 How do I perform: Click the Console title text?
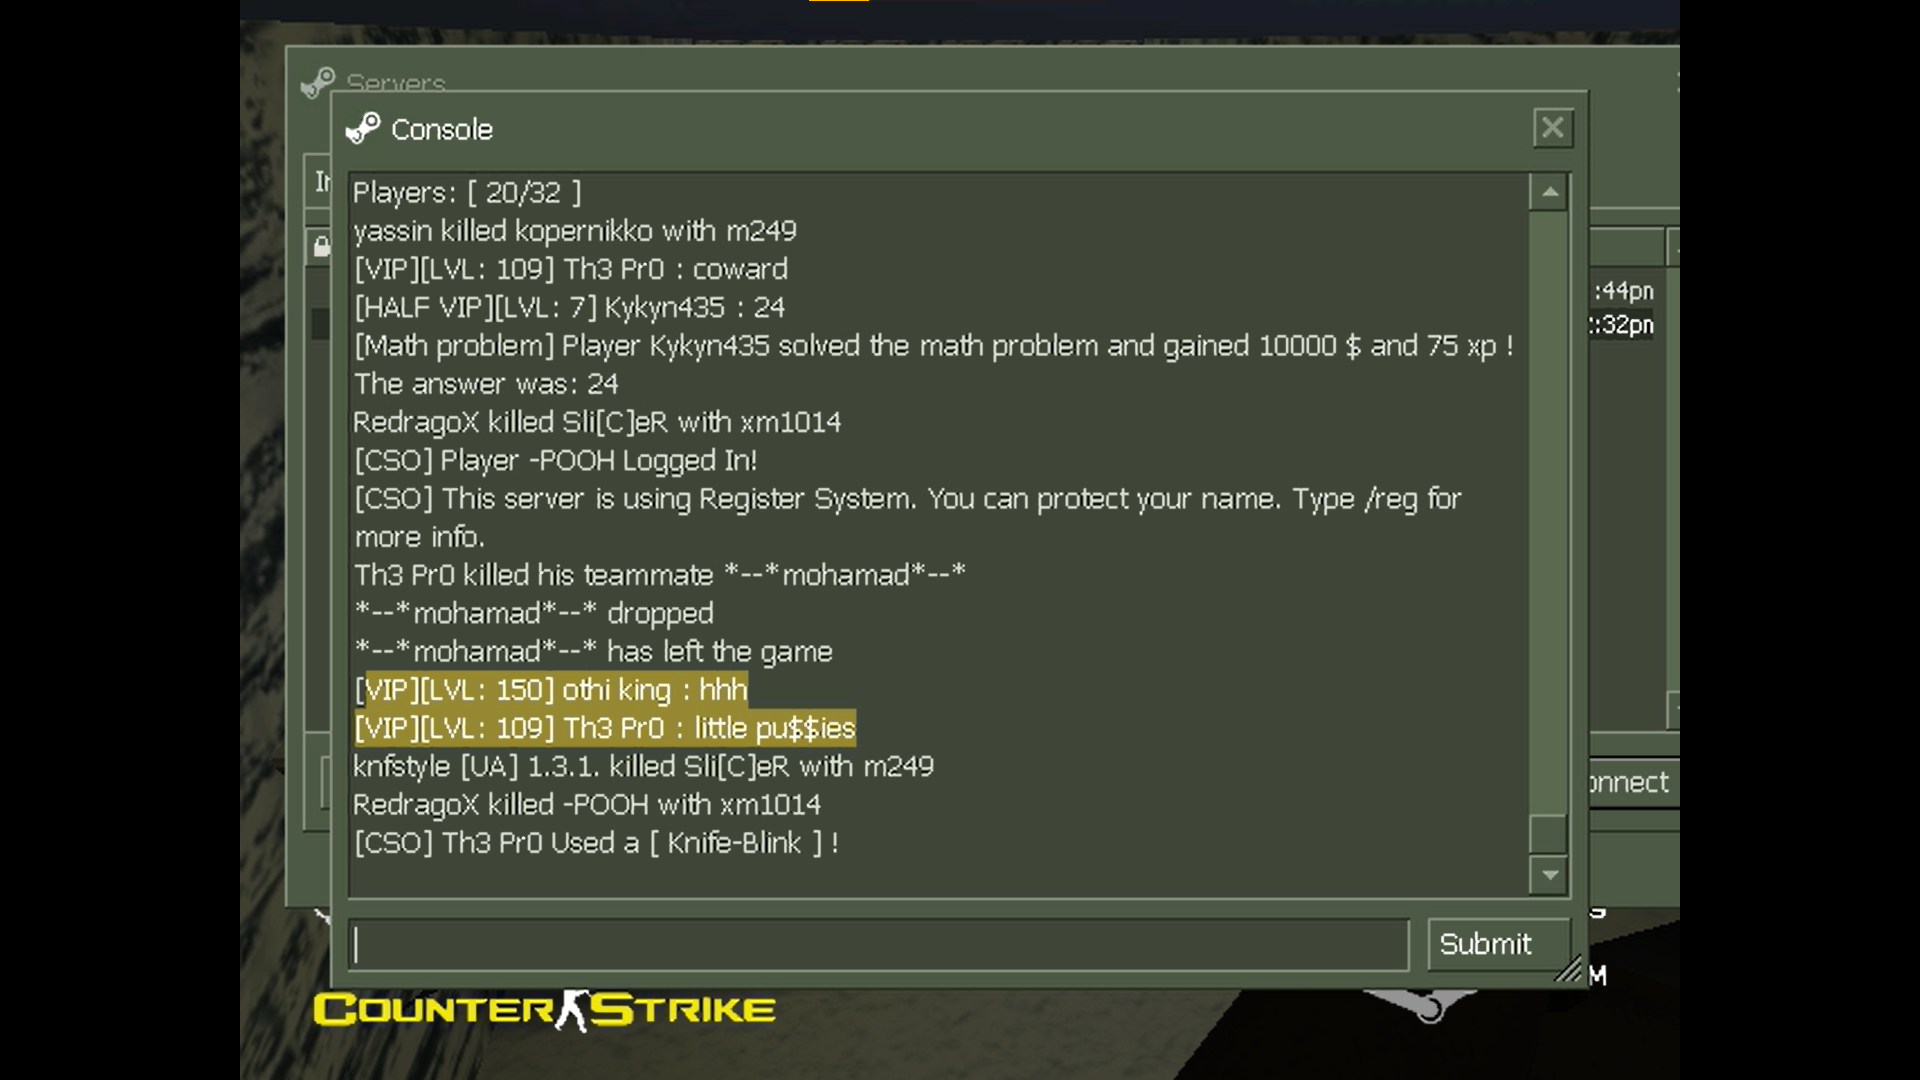tap(442, 130)
